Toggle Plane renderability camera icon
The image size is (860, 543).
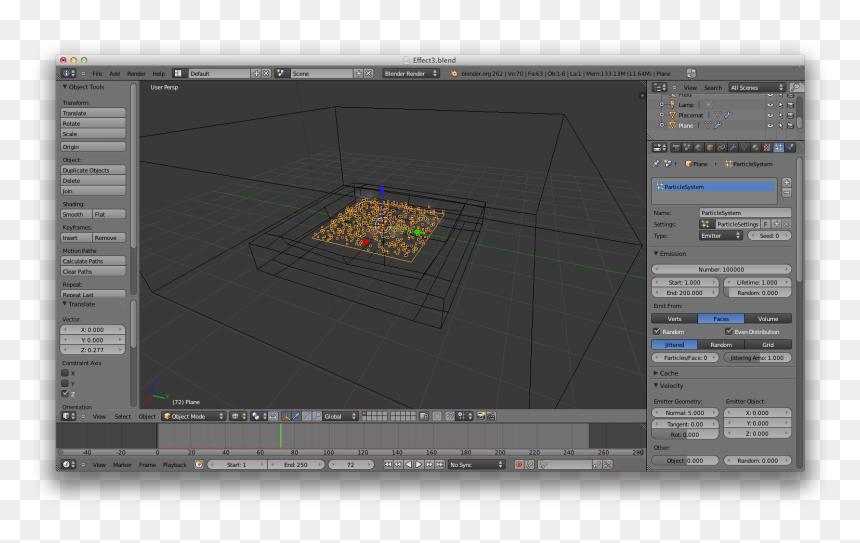[x=790, y=126]
